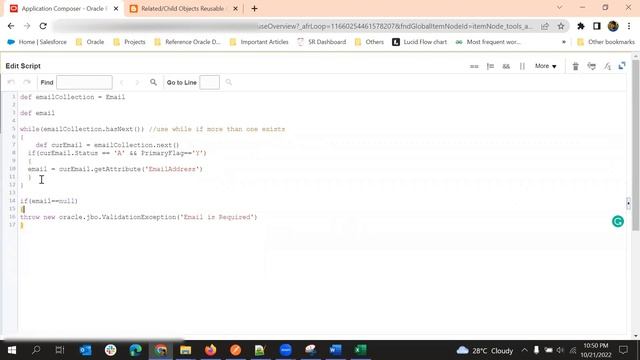Open Firefox from the taskbar
The height and width of the screenshot is (360, 640).
point(211,350)
